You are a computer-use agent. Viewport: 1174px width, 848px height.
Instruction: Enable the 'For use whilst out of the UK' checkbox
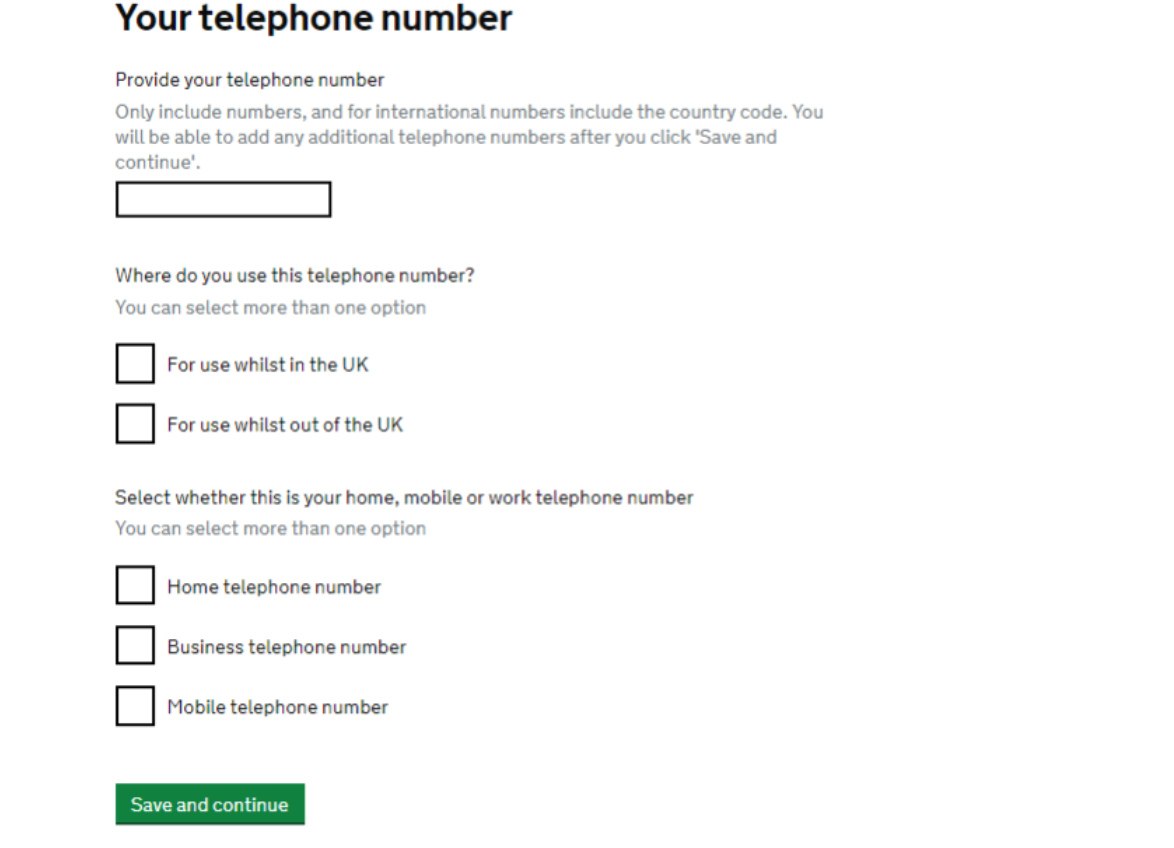pos(135,424)
